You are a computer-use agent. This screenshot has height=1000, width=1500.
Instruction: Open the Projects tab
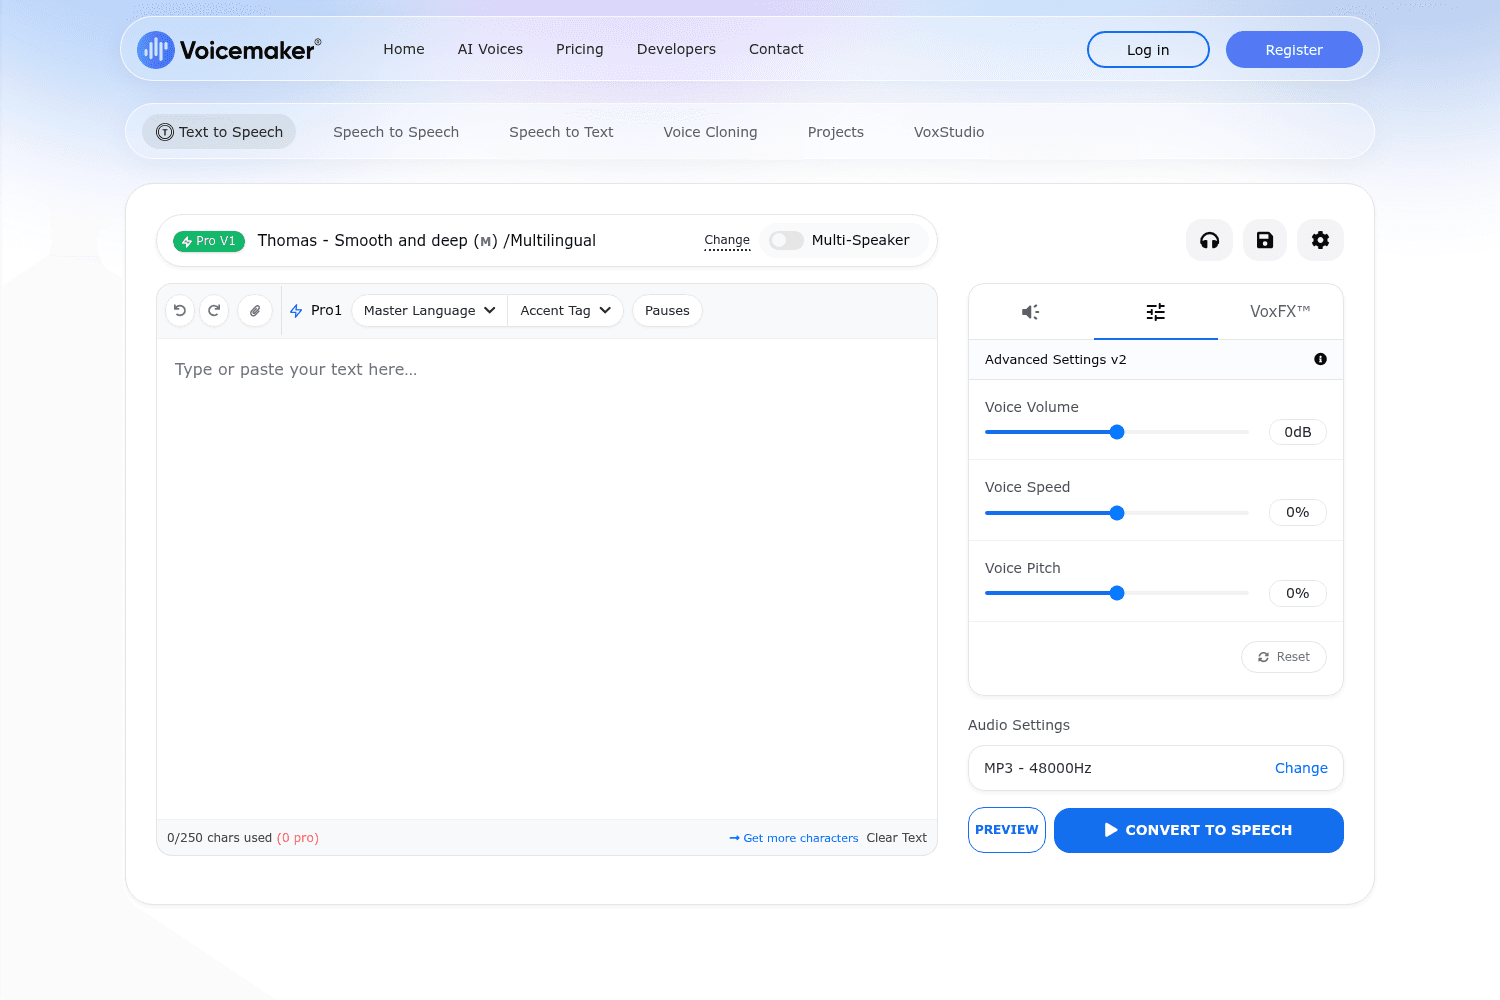836,132
